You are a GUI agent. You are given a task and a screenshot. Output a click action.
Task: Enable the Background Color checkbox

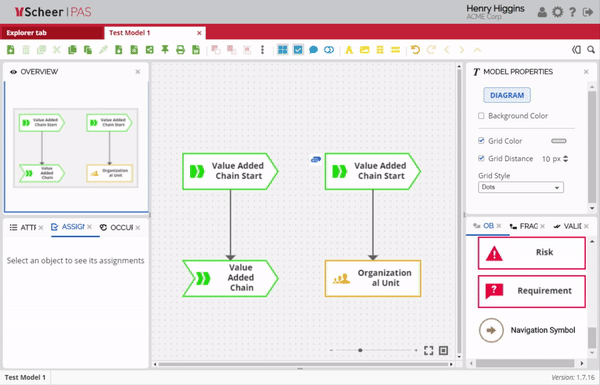pyautogui.click(x=481, y=116)
